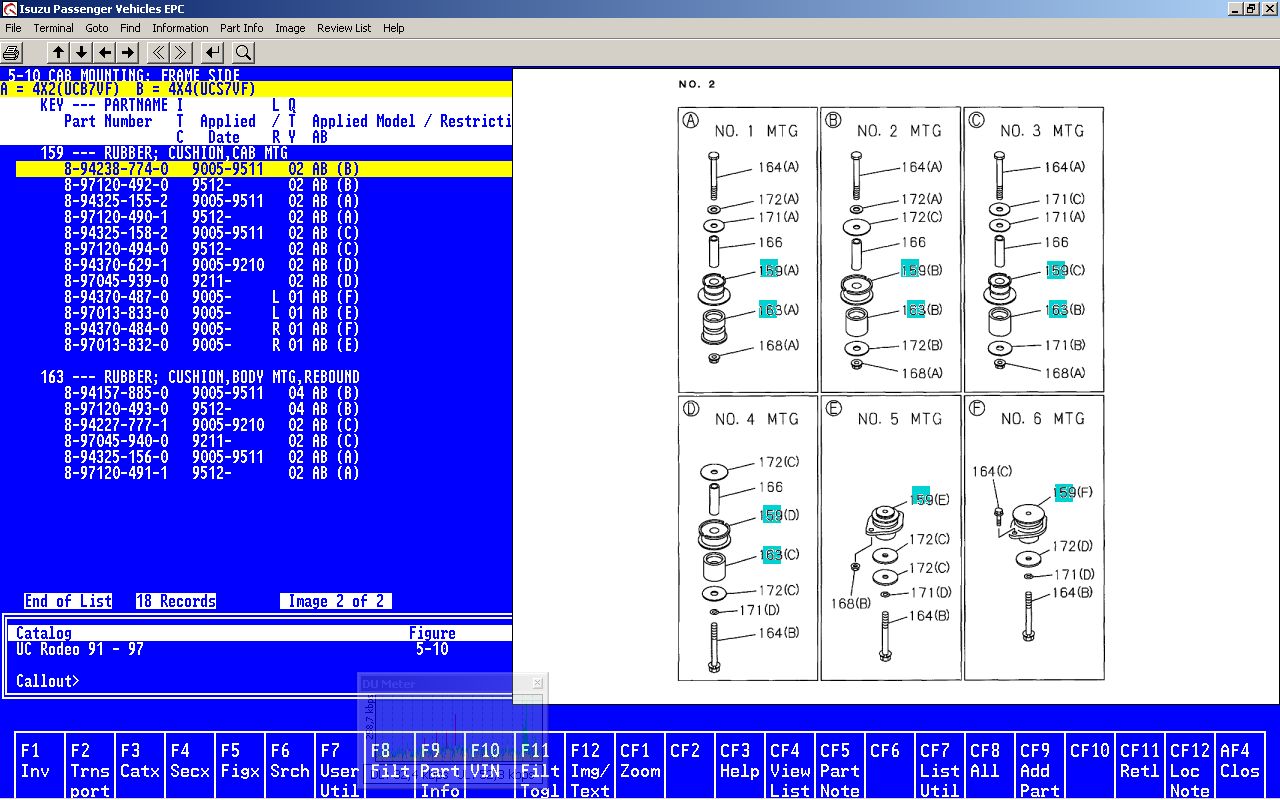Click the down arrow toolbar button
Screen dimensions: 1280x800
82,52
